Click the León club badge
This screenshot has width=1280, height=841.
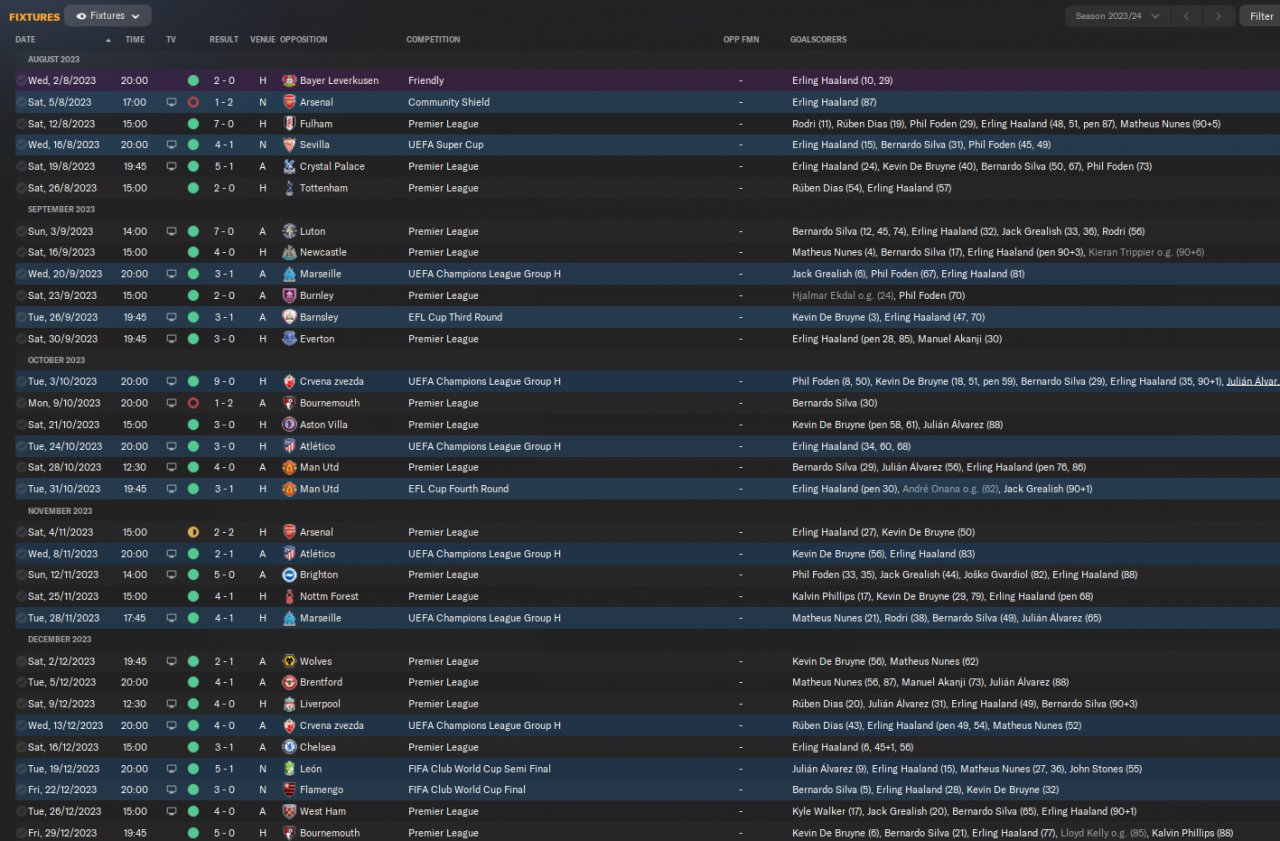[x=289, y=769]
